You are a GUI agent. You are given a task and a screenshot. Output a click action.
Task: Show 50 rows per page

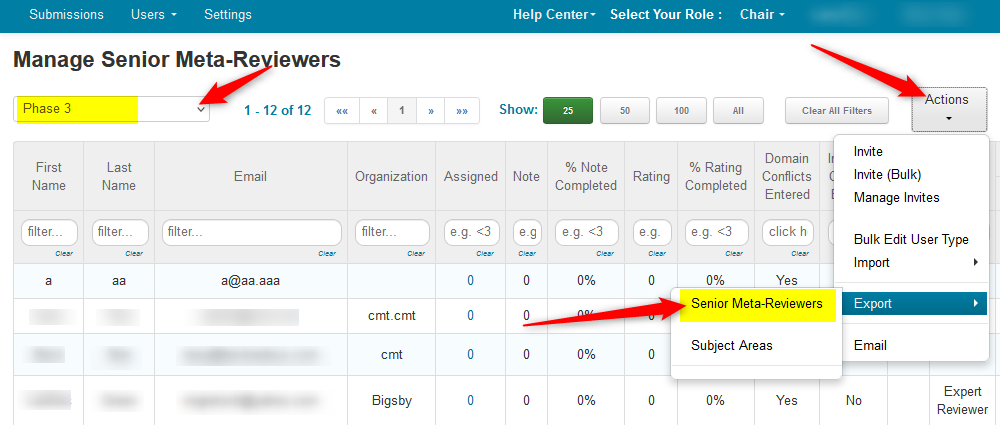(x=625, y=111)
